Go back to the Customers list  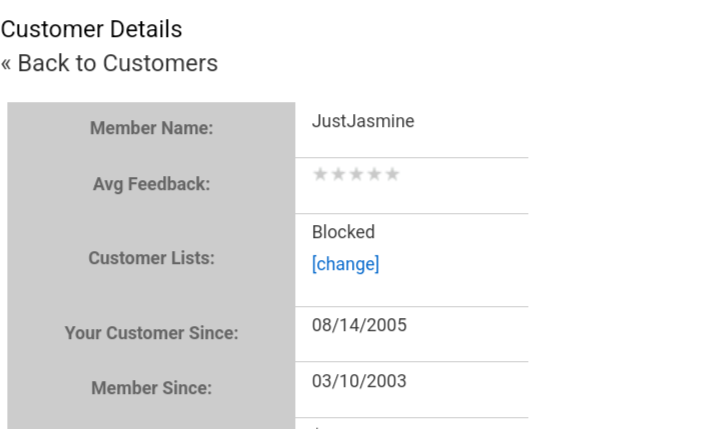(117, 64)
